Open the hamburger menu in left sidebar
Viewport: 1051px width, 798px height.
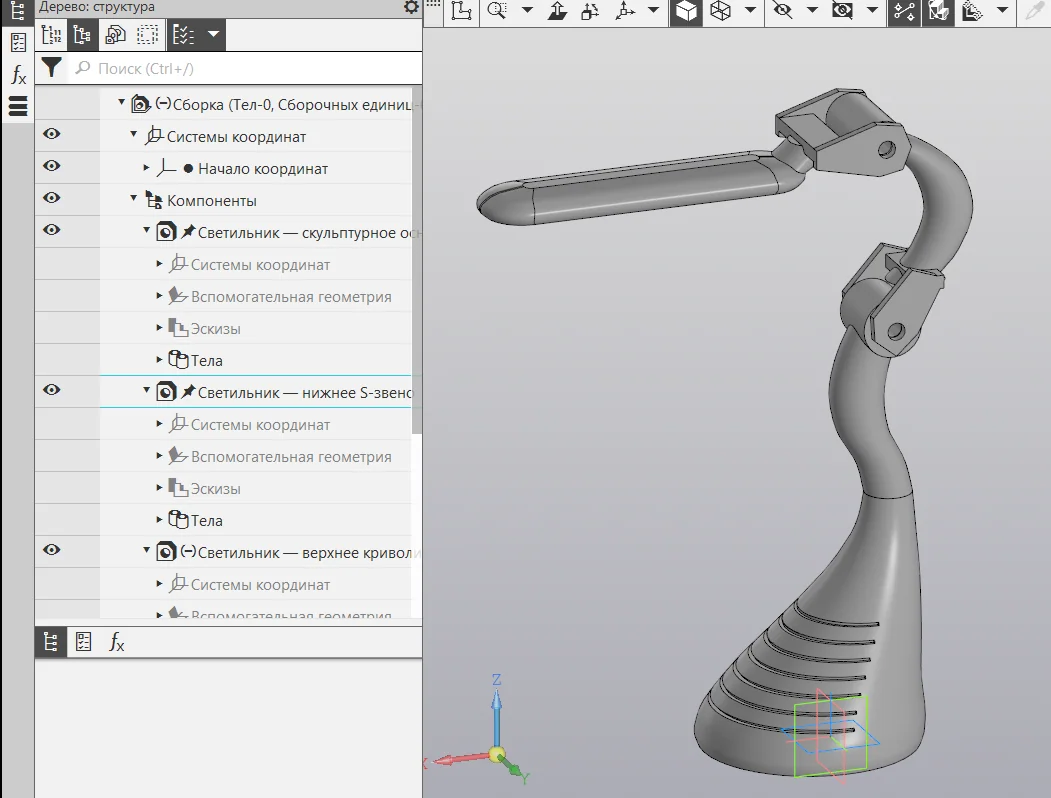tap(18, 106)
